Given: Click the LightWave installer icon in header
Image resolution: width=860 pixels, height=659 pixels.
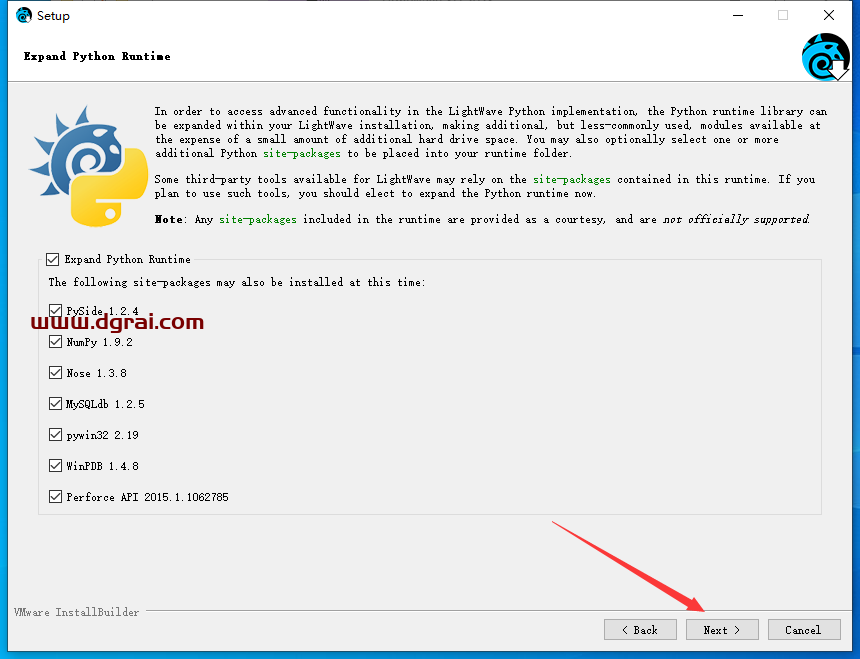Looking at the screenshot, I should 825,57.
